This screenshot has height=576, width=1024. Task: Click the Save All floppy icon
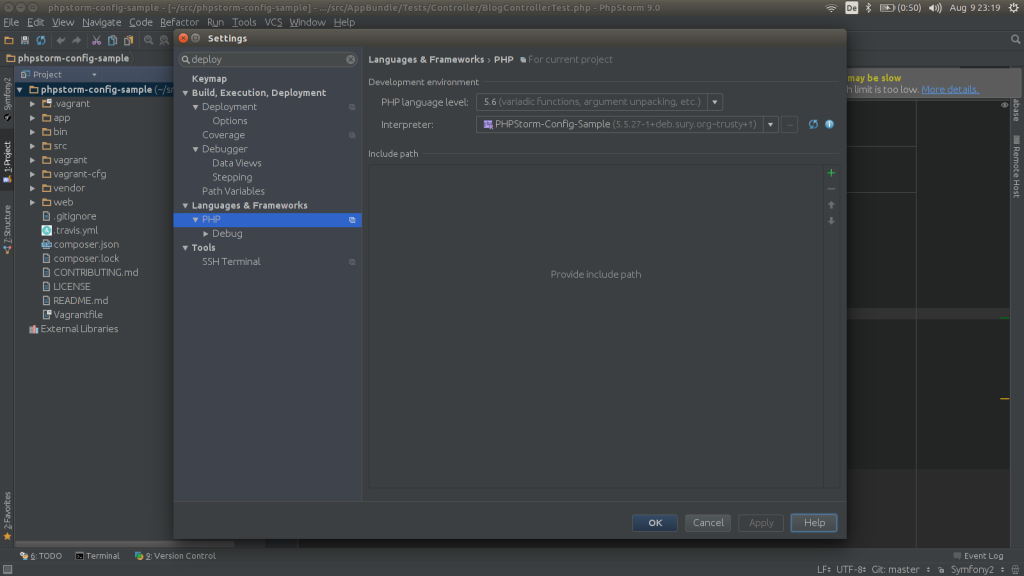point(25,40)
